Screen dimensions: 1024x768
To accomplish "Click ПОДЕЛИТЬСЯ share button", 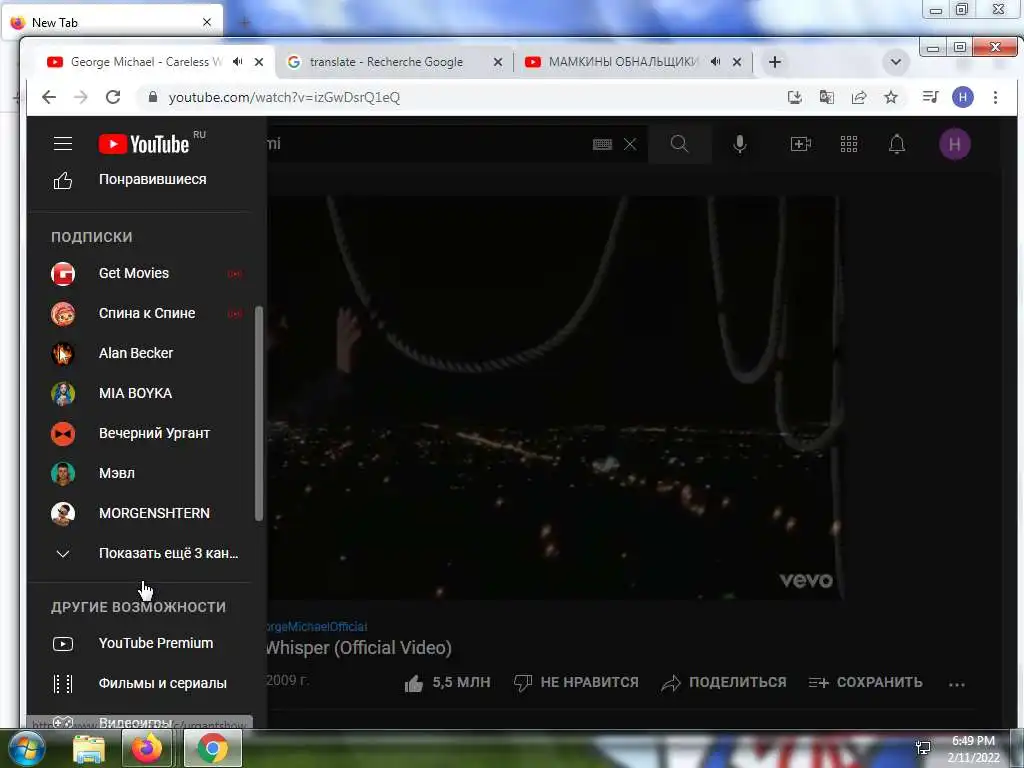I will click(x=724, y=682).
